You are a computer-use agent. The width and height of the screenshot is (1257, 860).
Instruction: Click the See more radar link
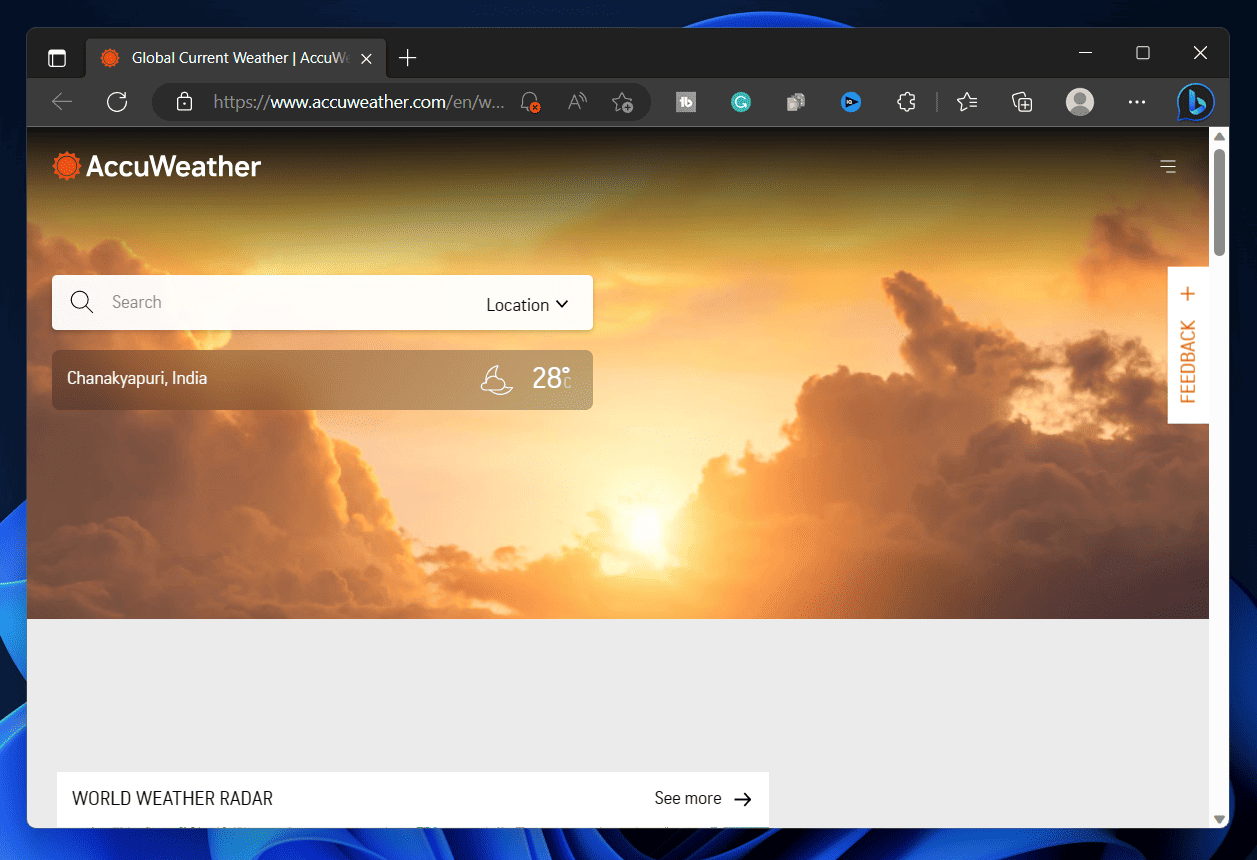tap(702, 798)
